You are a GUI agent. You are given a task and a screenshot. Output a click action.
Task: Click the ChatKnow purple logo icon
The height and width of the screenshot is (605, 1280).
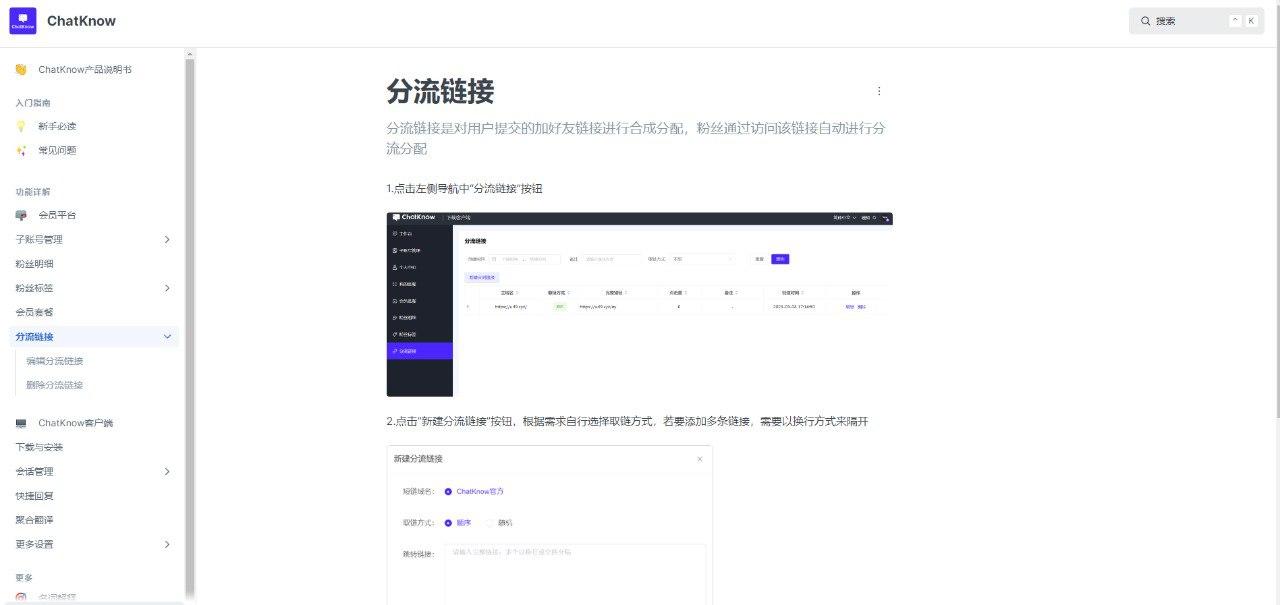point(23,21)
